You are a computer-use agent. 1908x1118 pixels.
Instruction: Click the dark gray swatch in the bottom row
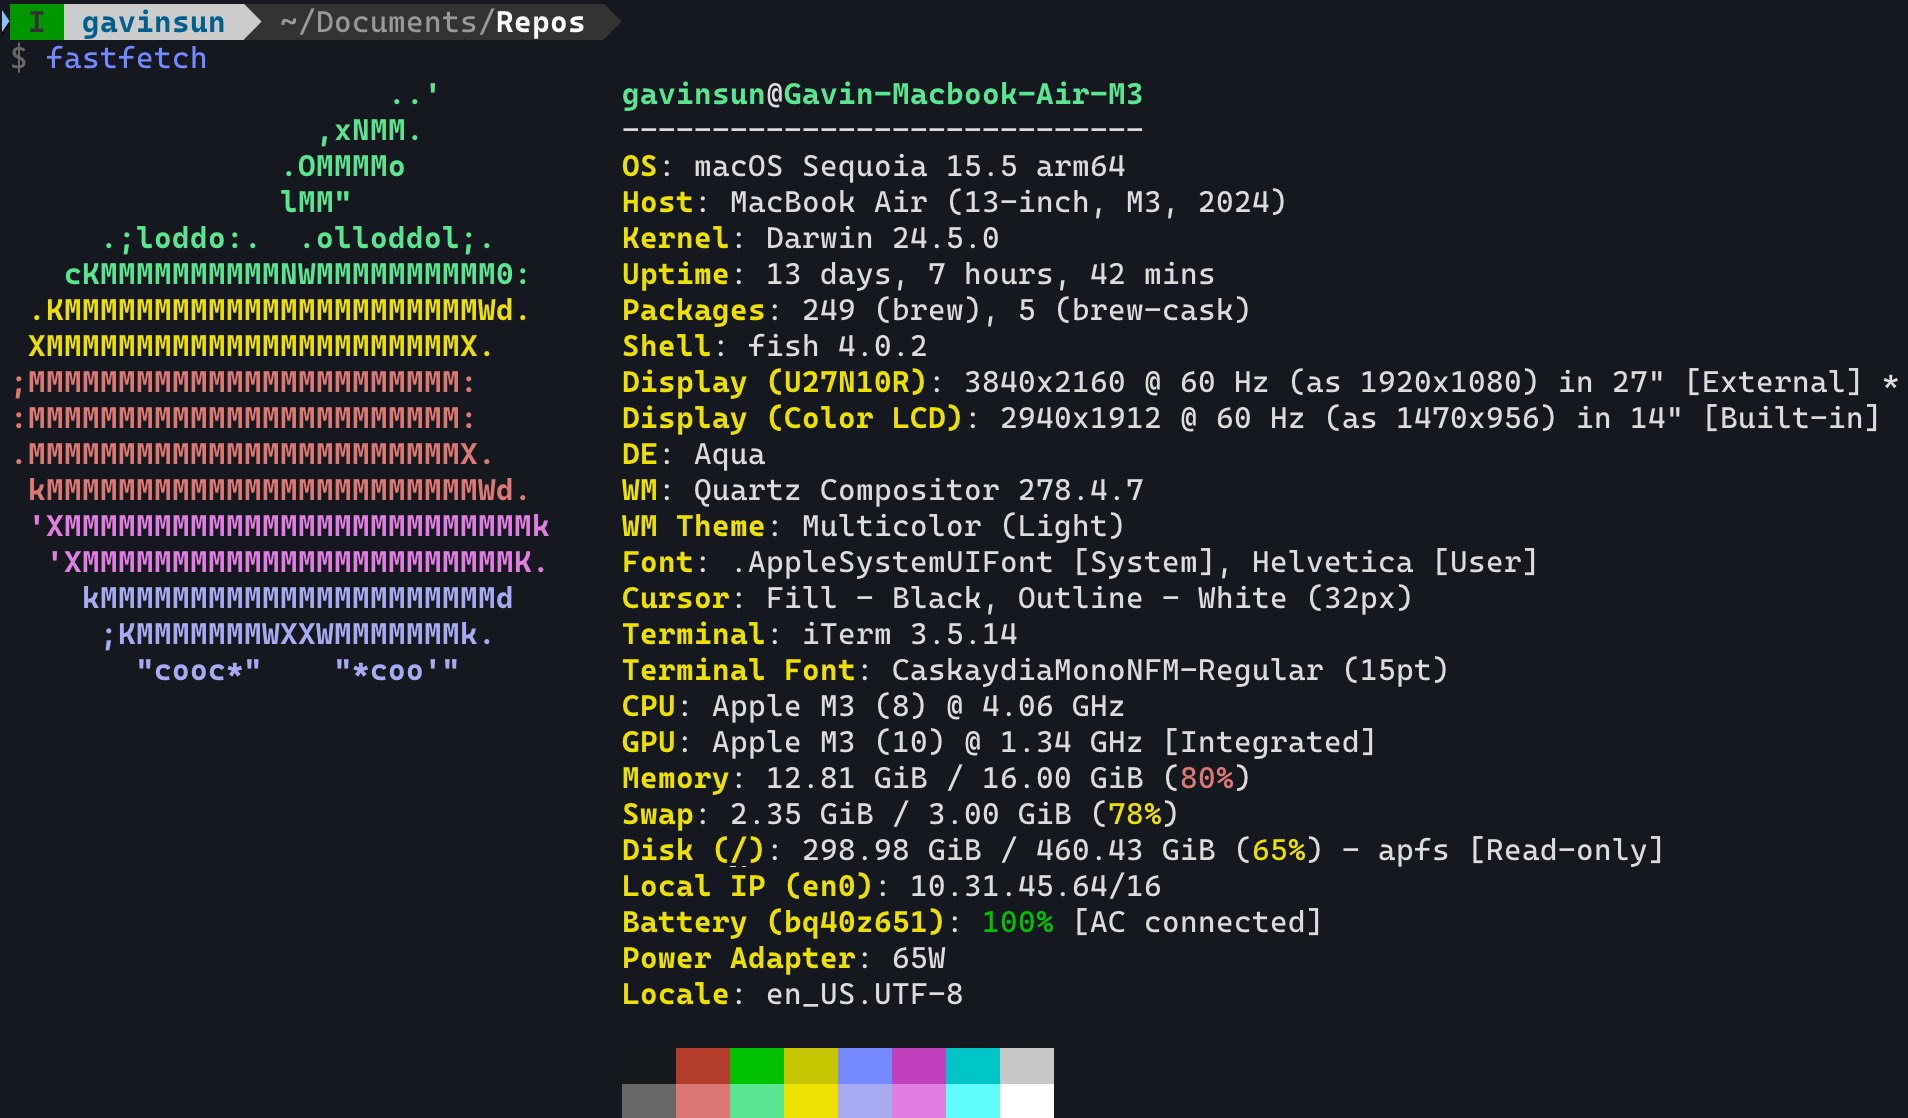click(649, 1101)
